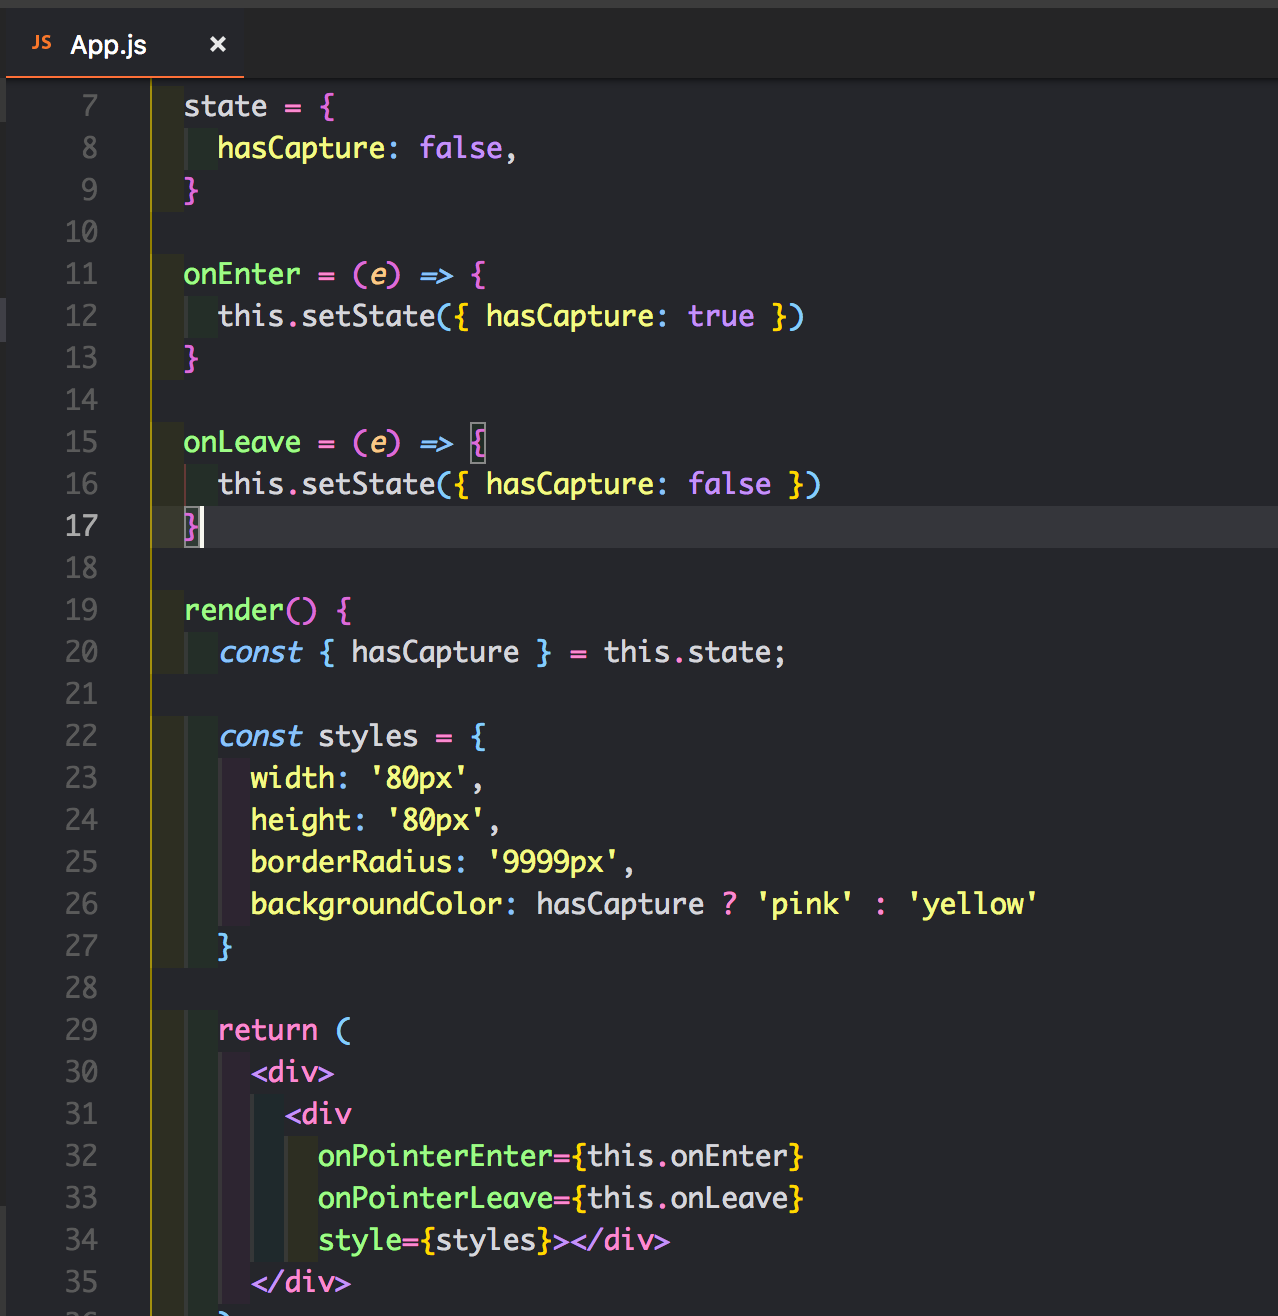Click line number 22 in gutter
The image size is (1278, 1316).
(82, 736)
